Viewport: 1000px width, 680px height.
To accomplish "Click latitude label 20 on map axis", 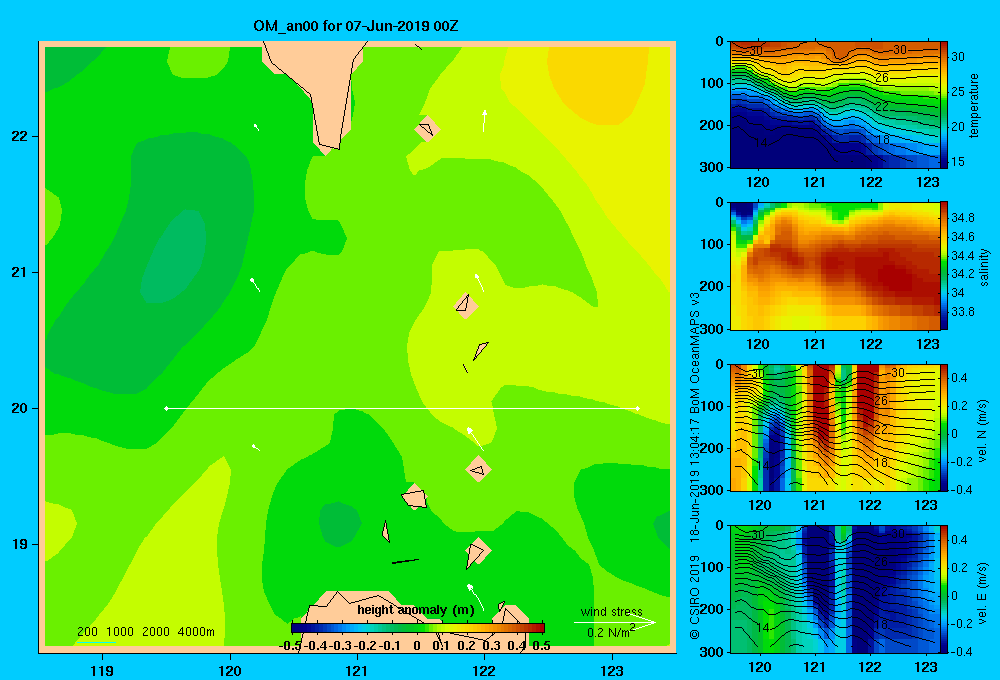I will (20, 408).
